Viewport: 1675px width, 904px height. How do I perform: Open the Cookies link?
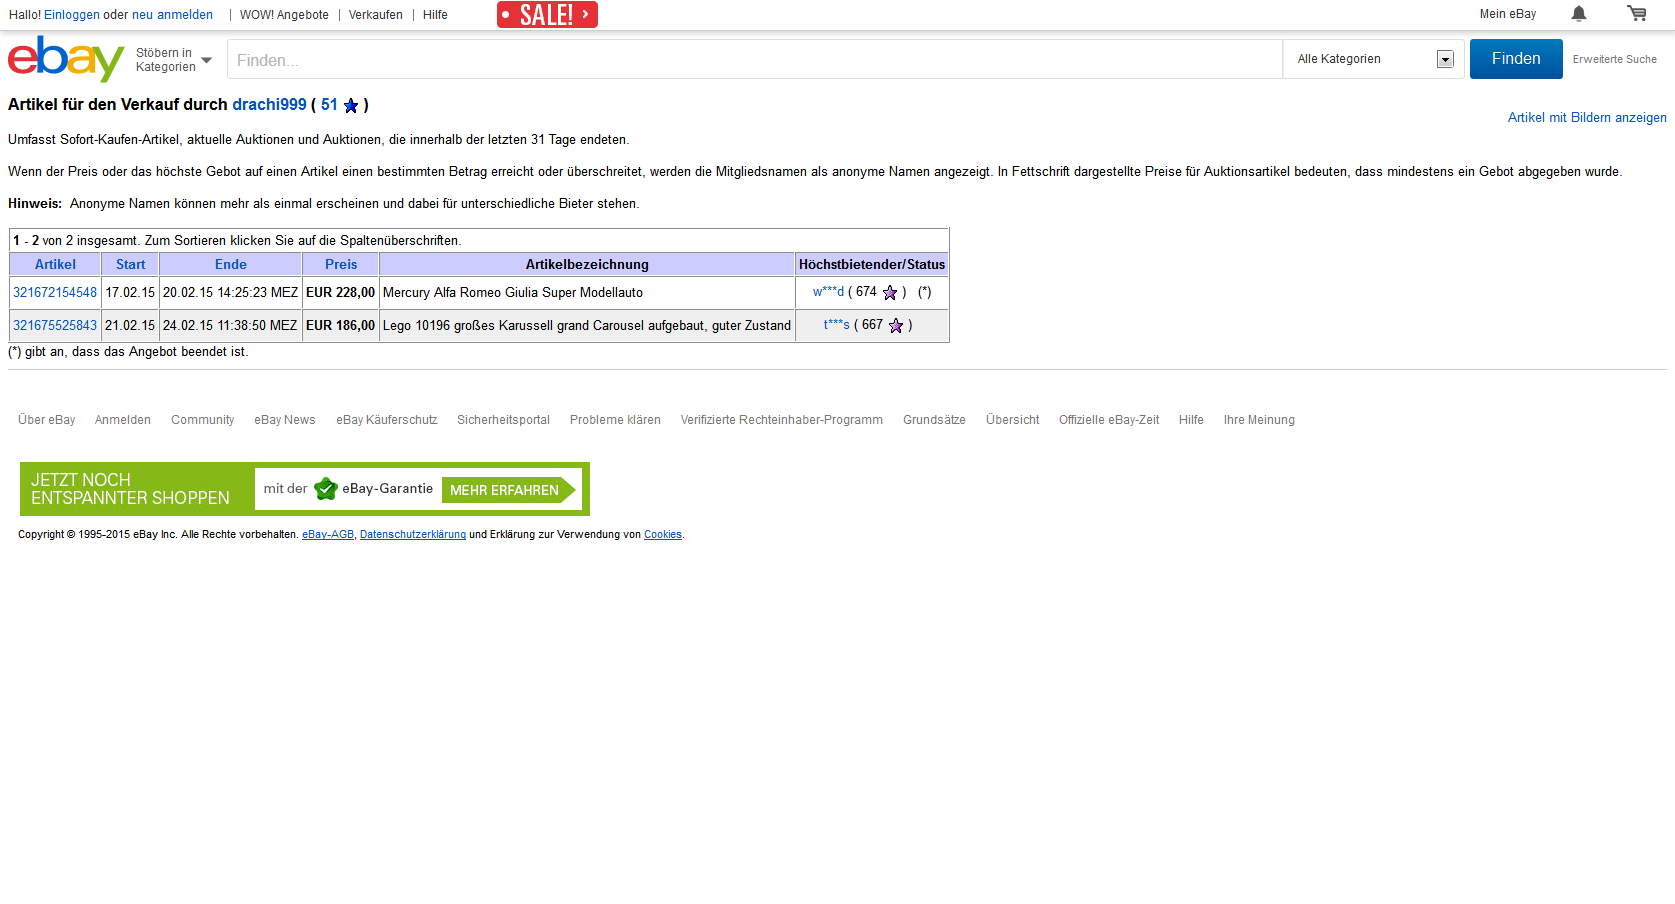[x=663, y=535]
